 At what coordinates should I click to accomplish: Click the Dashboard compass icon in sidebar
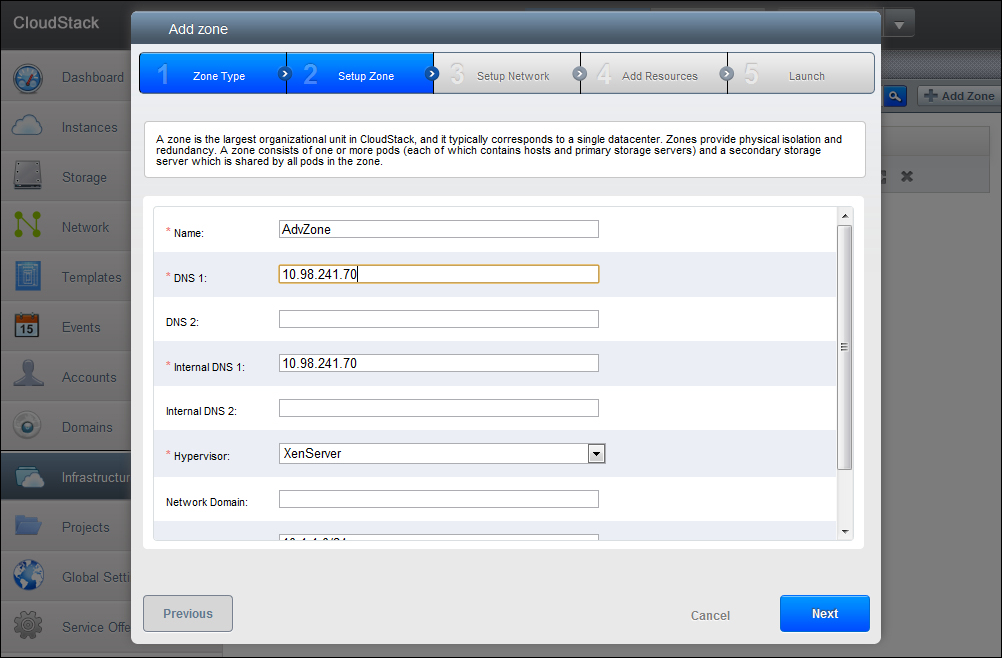(28, 78)
